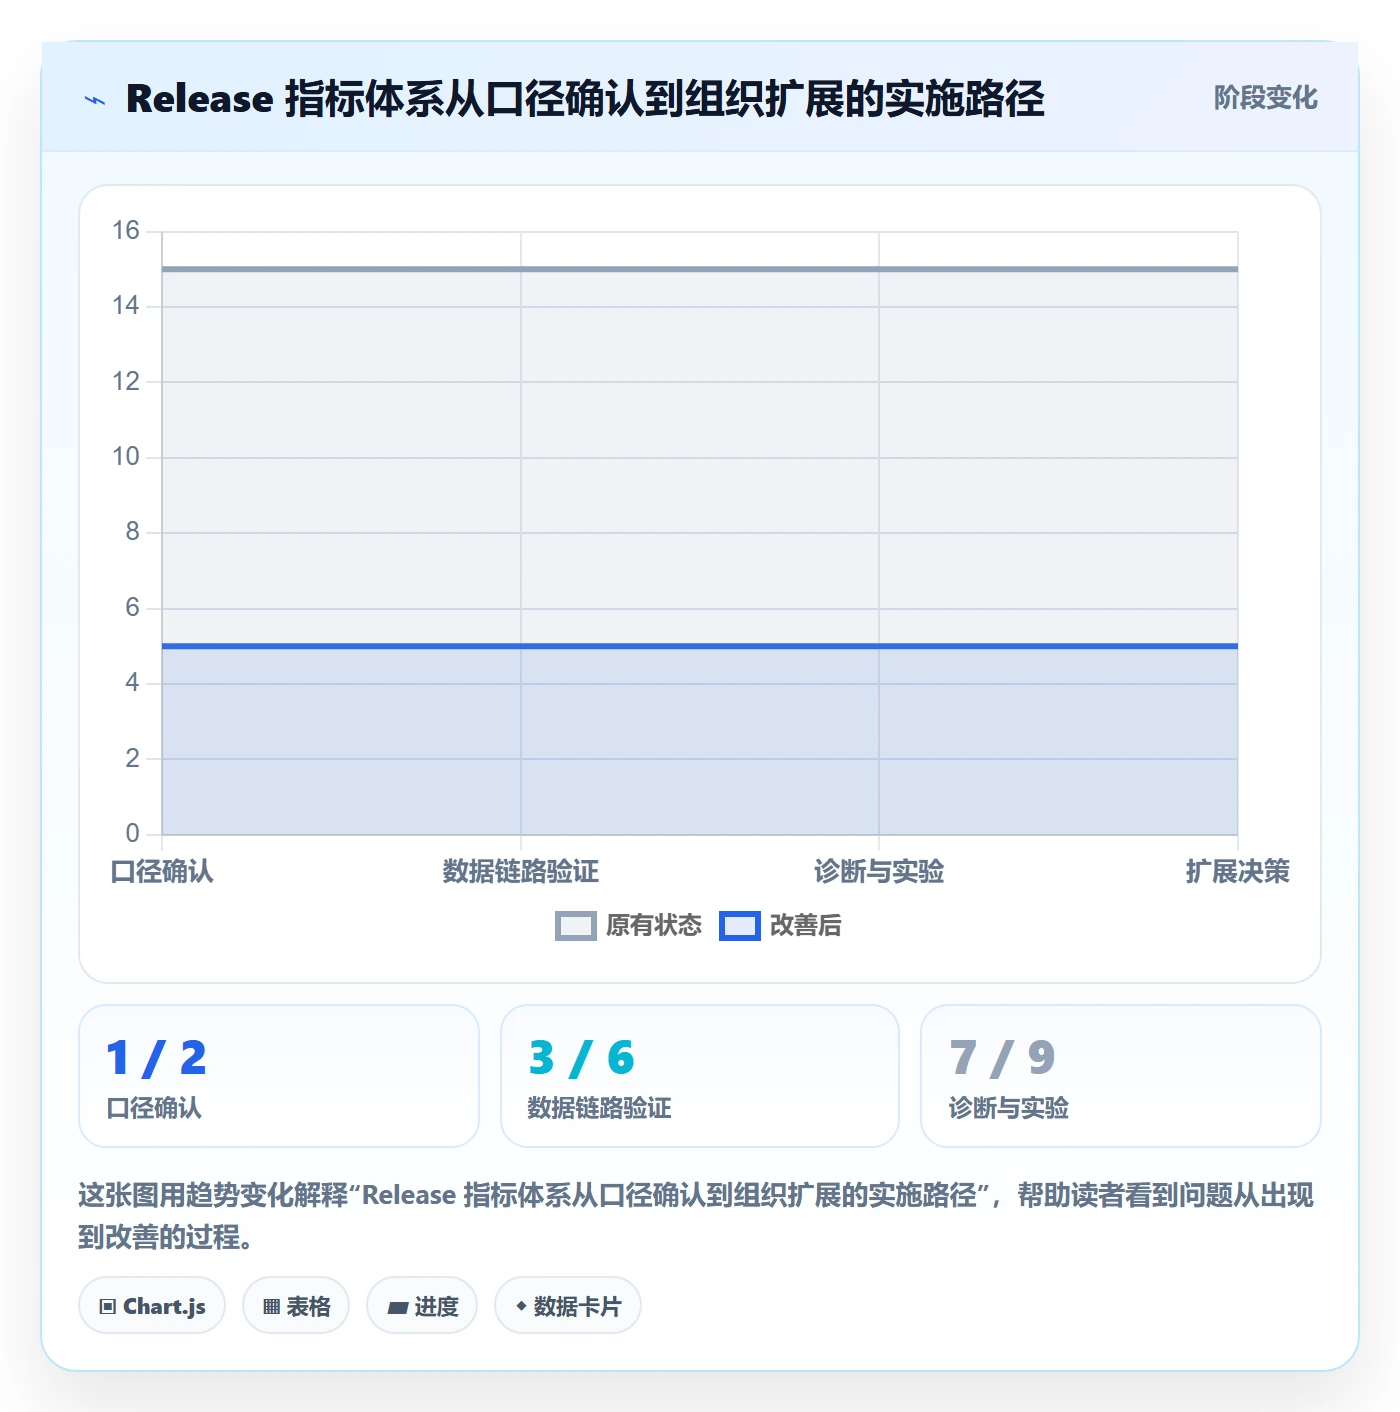
Task: Click the 数据卡片 tag
Action: tap(568, 1306)
